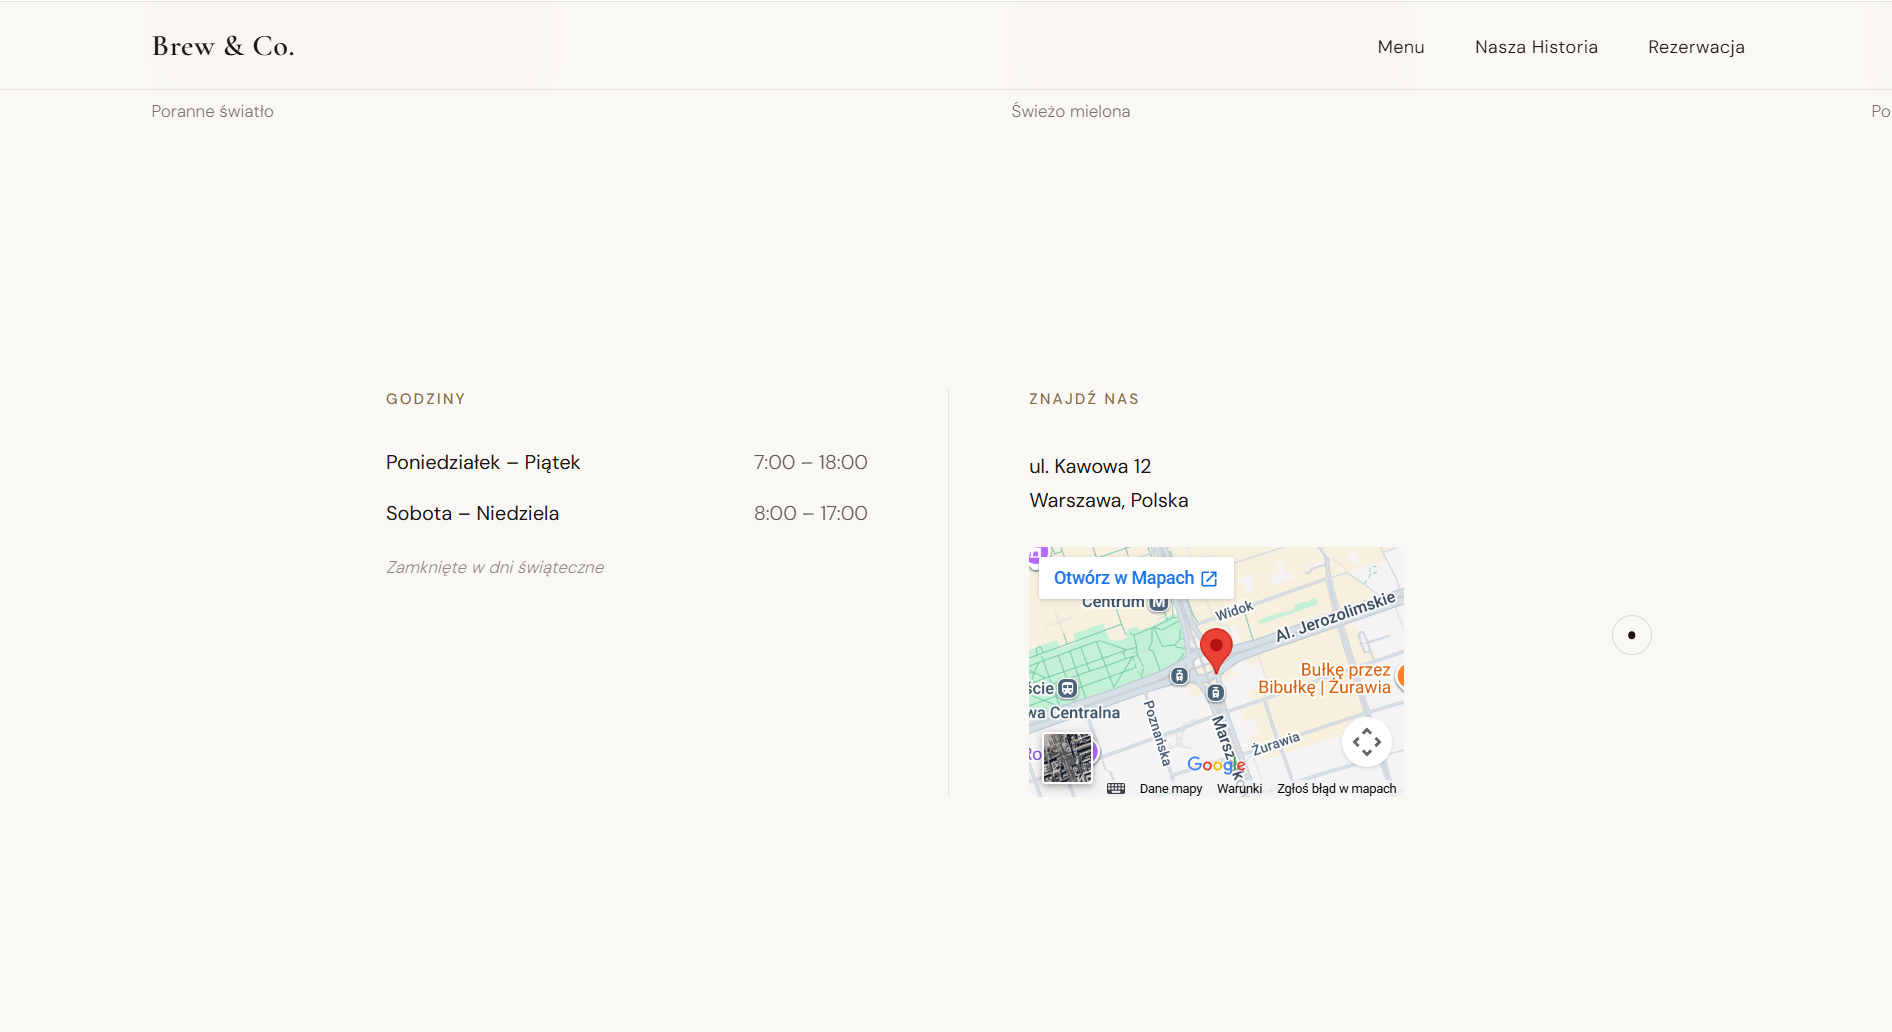Open Nasza Historia in the navigation
This screenshot has height=1032, width=1892.
pos(1536,46)
